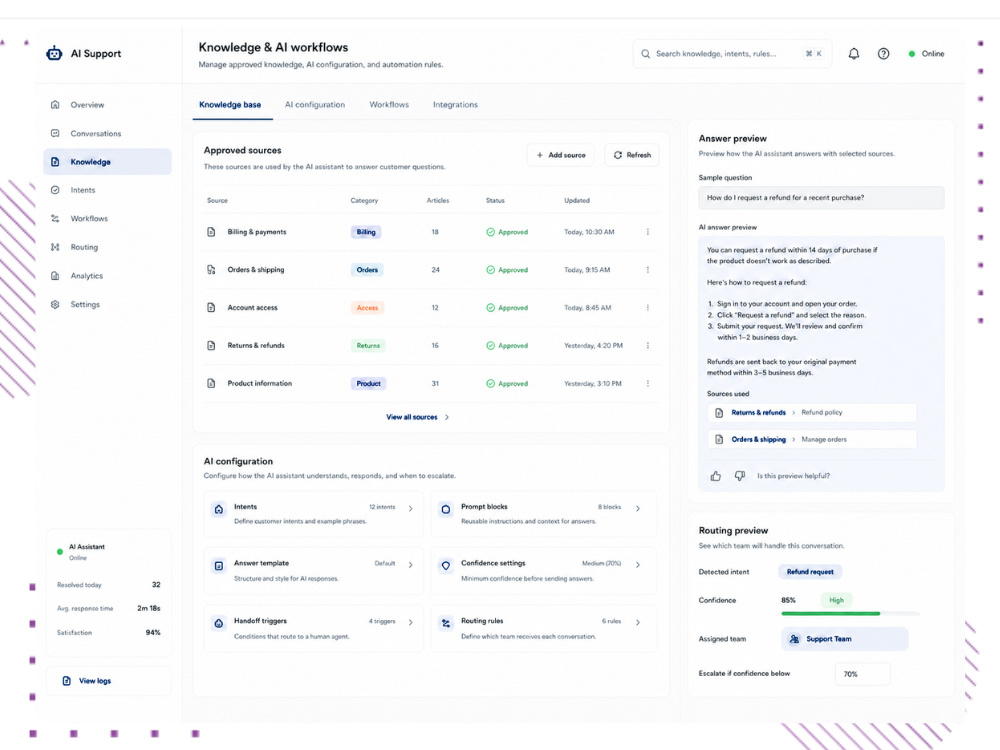Click the orange Access category tag
The image size is (1000, 750).
coord(367,307)
